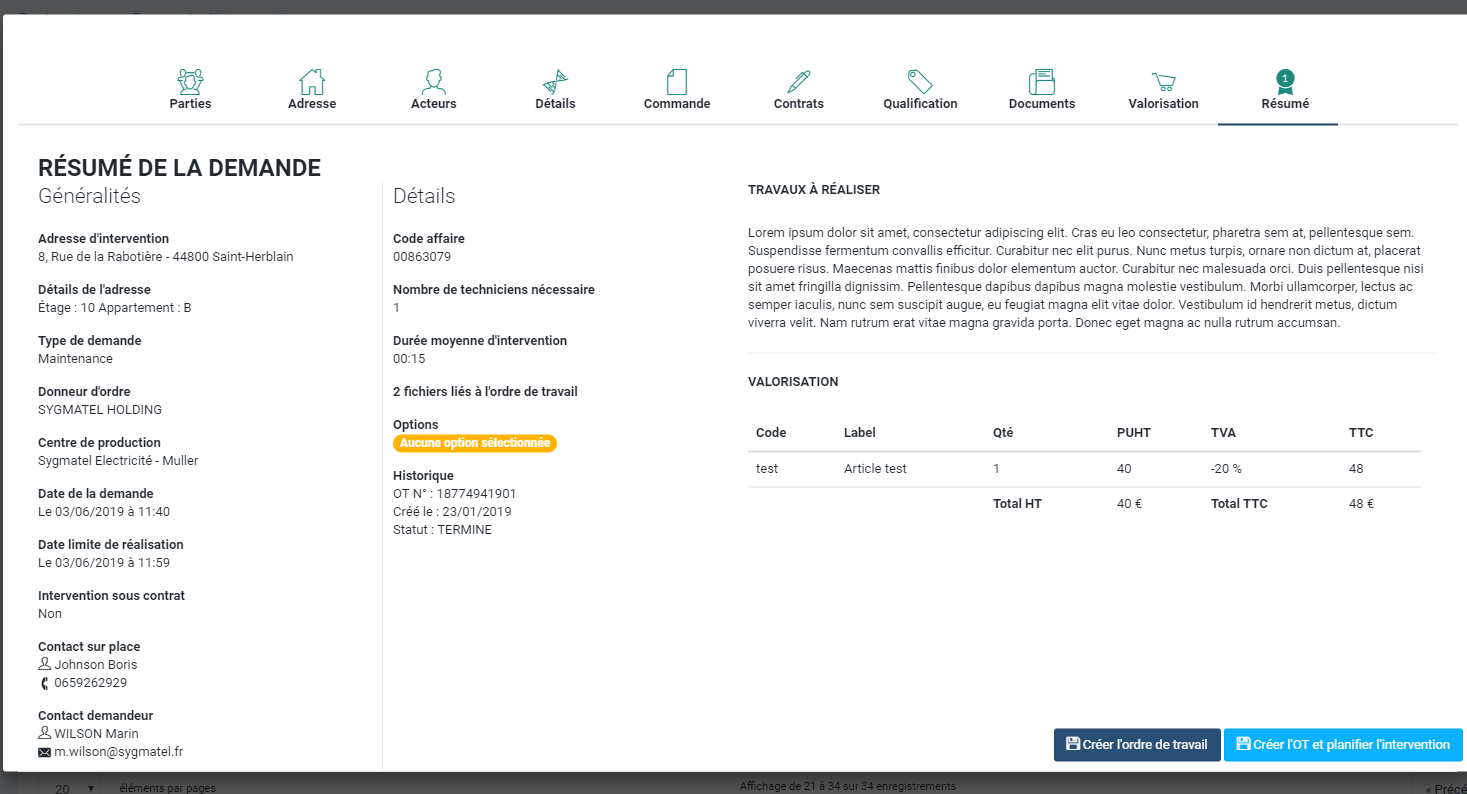1467x794 pixels.
Task: Go to the Valorisation tab label
Action: [1163, 104]
